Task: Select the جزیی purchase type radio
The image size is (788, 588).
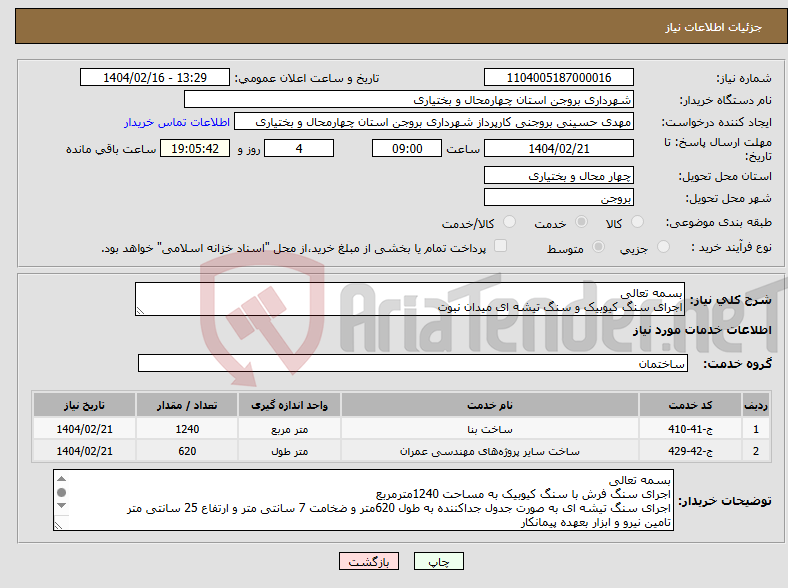Action: click(x=663, y=247)
